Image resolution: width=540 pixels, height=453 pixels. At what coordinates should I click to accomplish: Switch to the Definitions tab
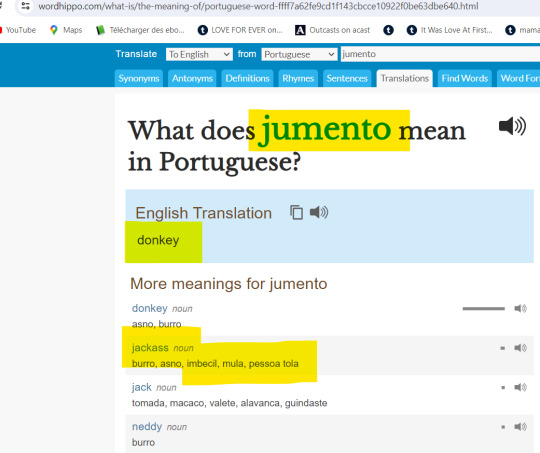247,79
